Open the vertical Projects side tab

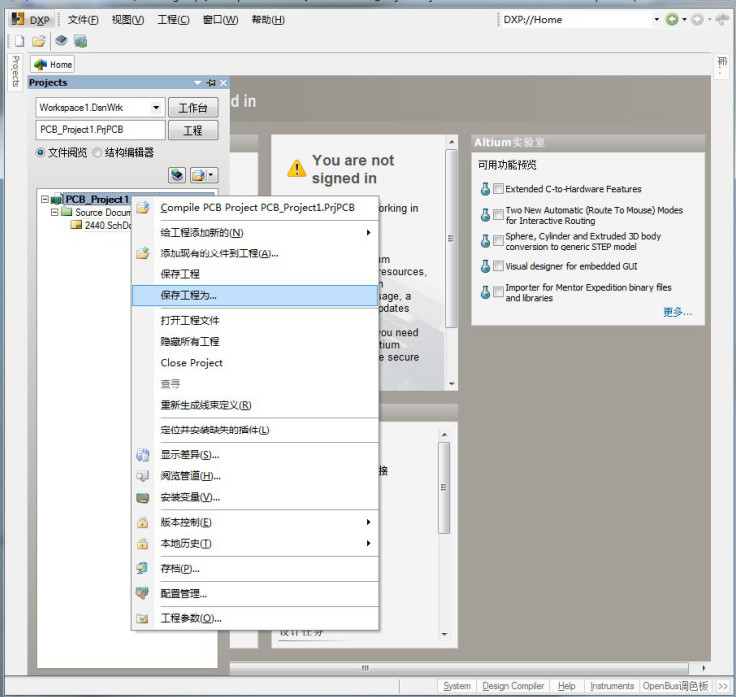[15, 72]
